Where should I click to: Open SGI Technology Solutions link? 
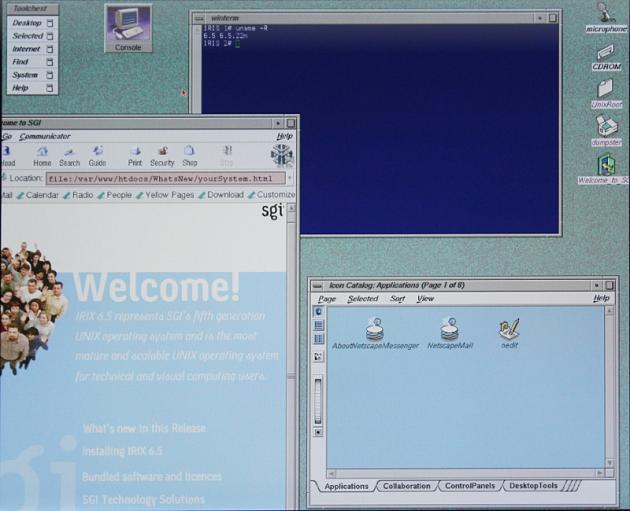tap(143, 499)
